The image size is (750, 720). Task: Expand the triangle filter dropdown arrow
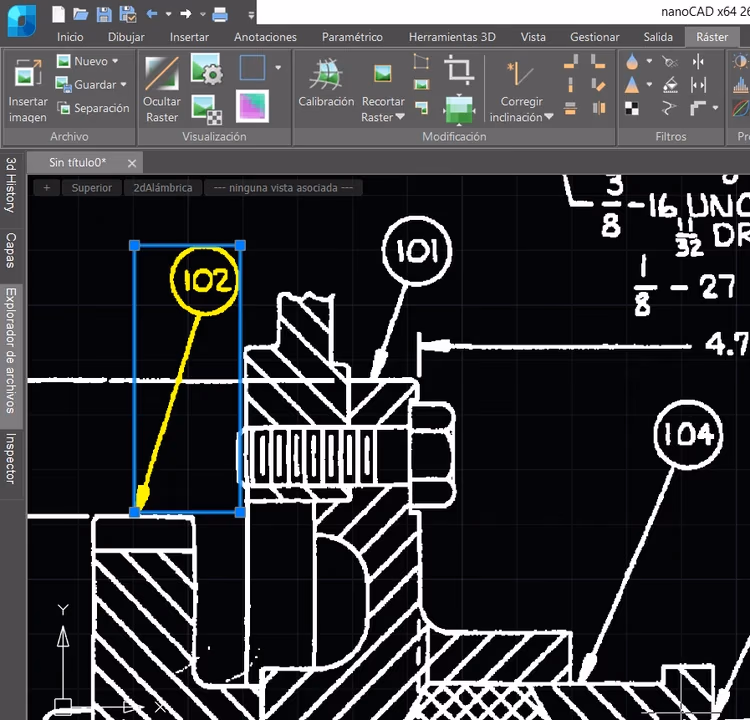(650, 84)
